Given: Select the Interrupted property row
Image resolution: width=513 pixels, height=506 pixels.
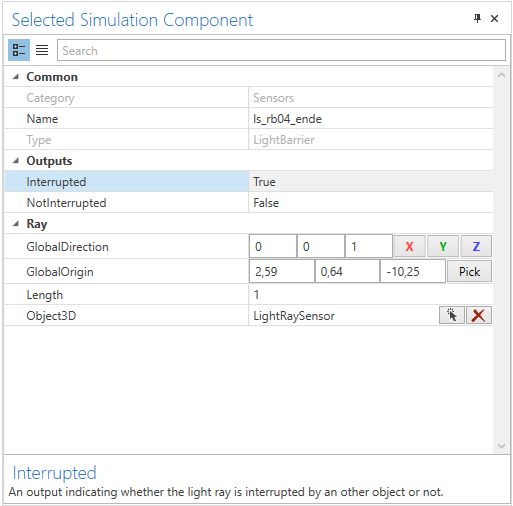Looking at the screenshot, I should [x=249, y=182].
